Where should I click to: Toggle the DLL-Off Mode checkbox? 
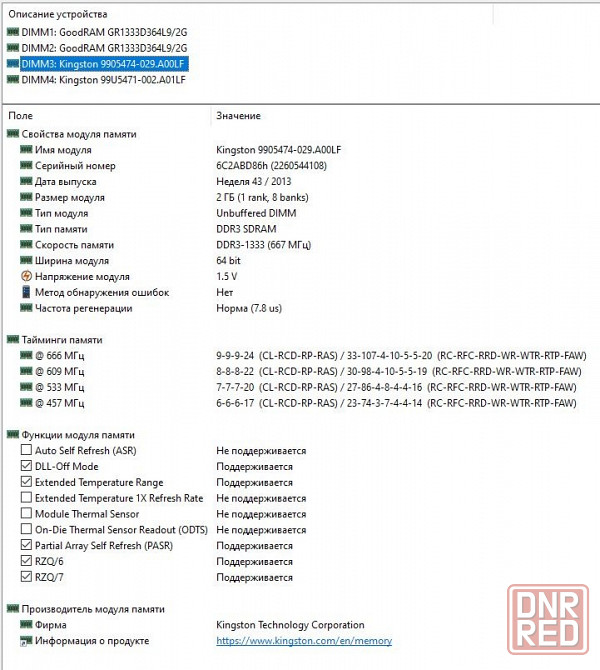(x=26, y=467)
